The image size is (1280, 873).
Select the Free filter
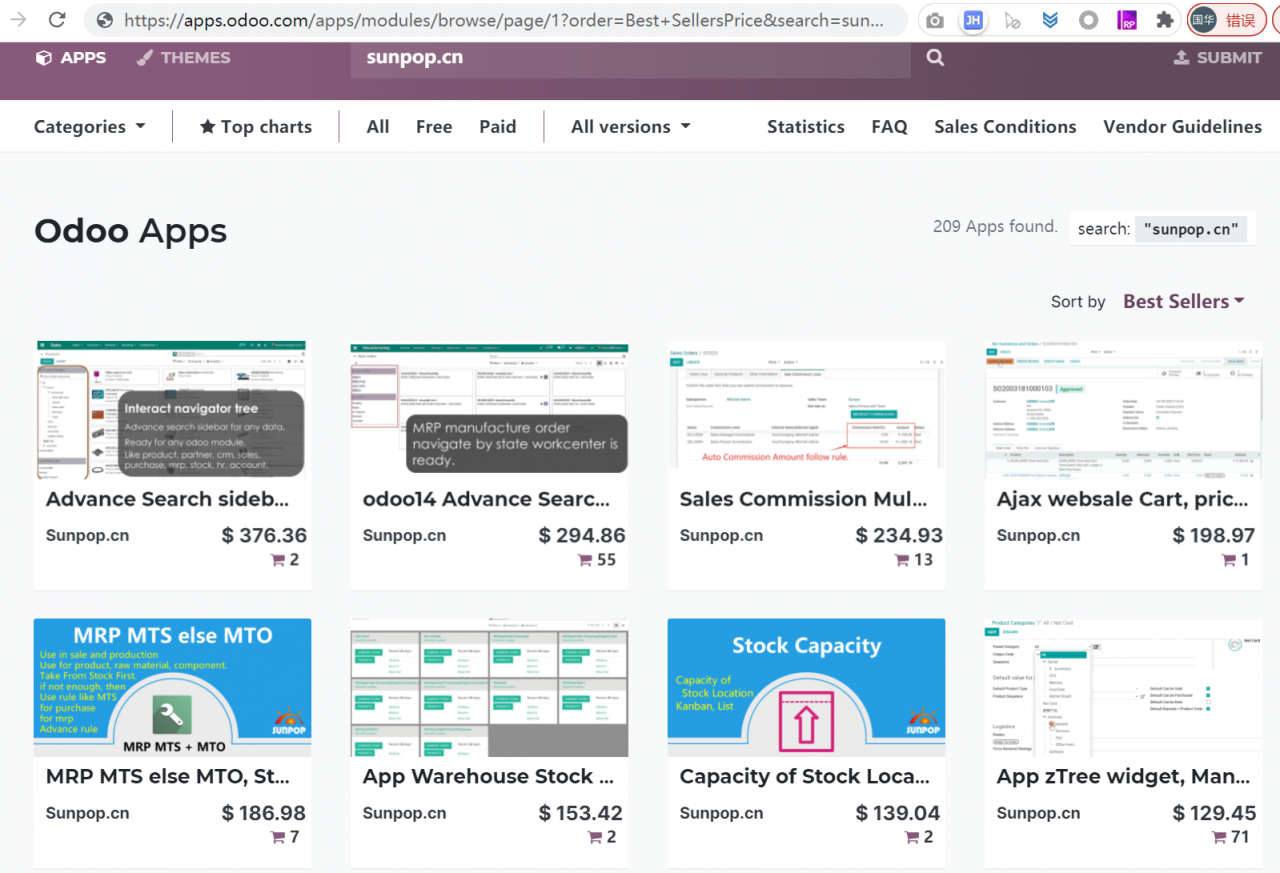(434, 127)
